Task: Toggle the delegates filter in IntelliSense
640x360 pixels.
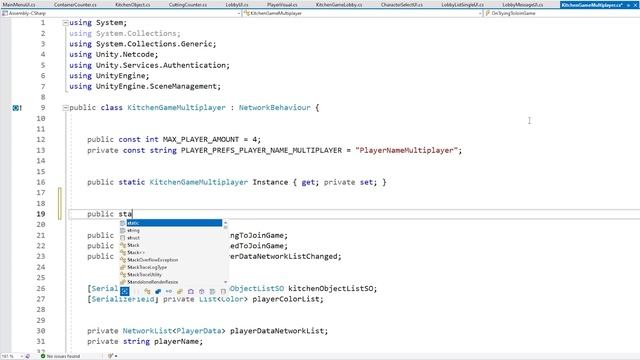Action: [x=191, y=291]
